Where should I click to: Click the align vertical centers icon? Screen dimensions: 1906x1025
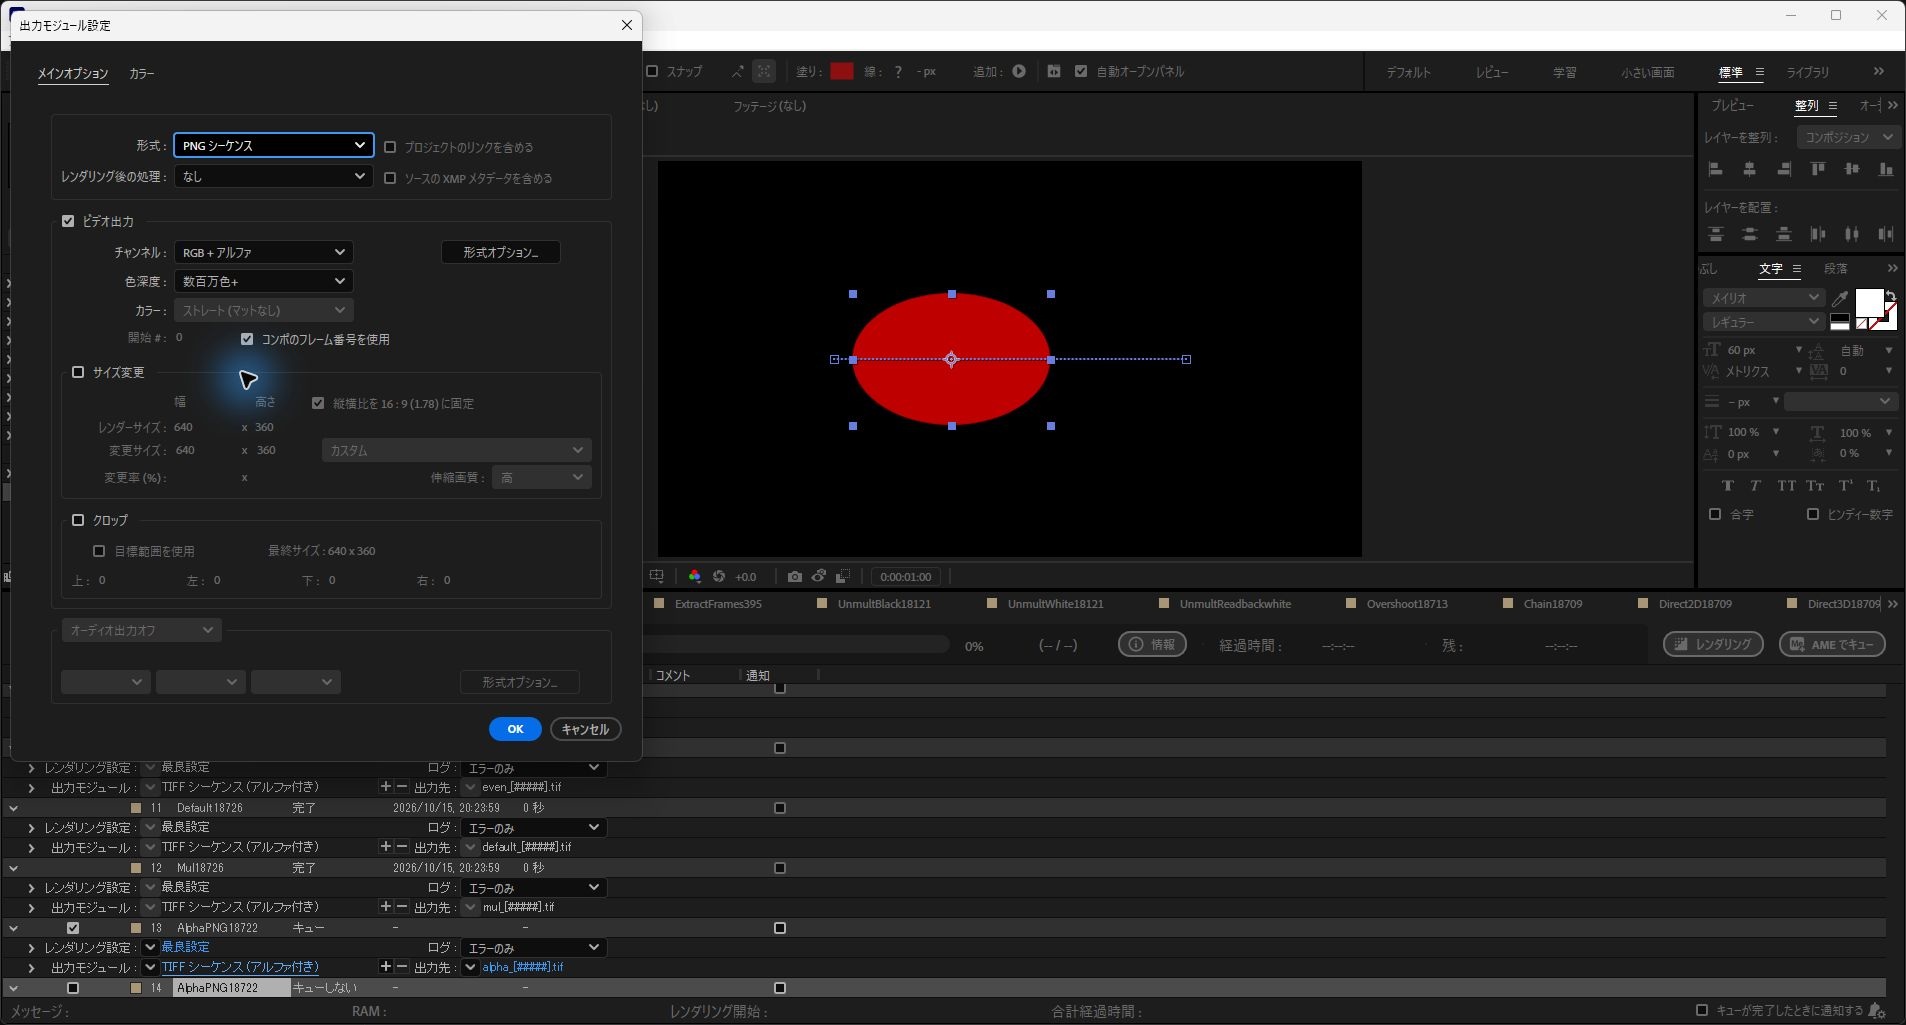(1852, 169)
